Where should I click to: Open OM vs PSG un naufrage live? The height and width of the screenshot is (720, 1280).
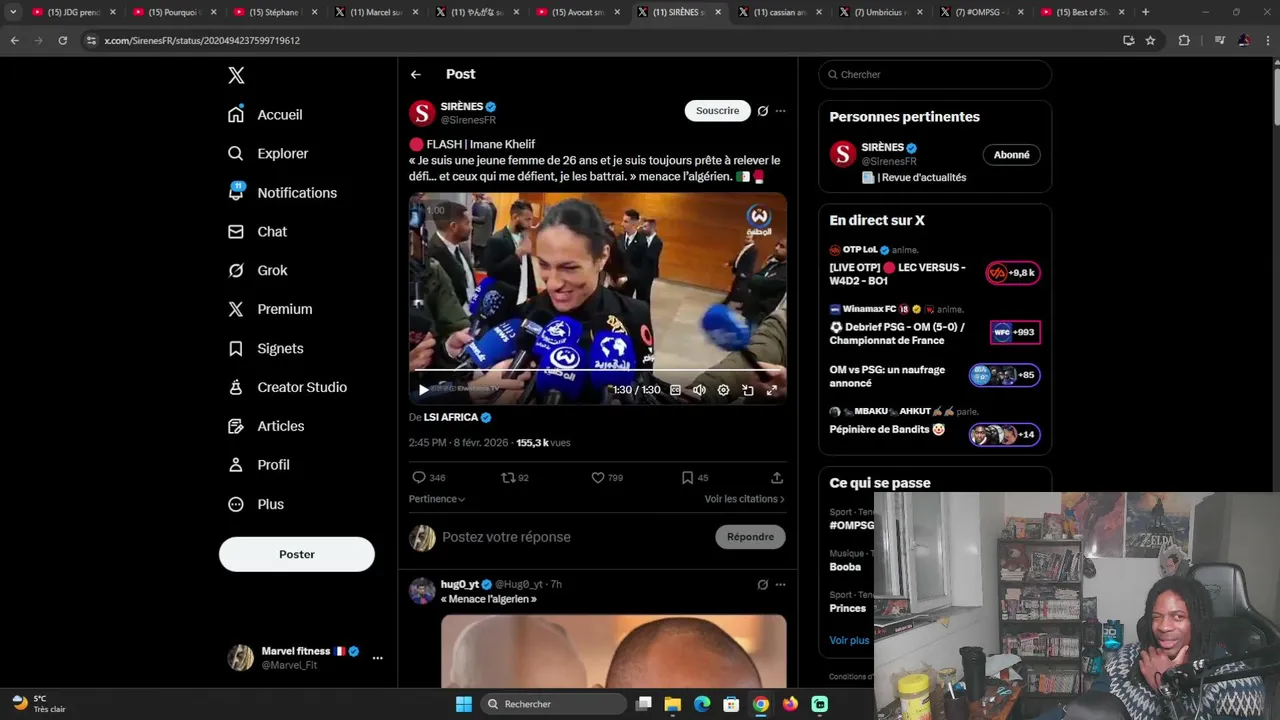(x=887, y=376)
